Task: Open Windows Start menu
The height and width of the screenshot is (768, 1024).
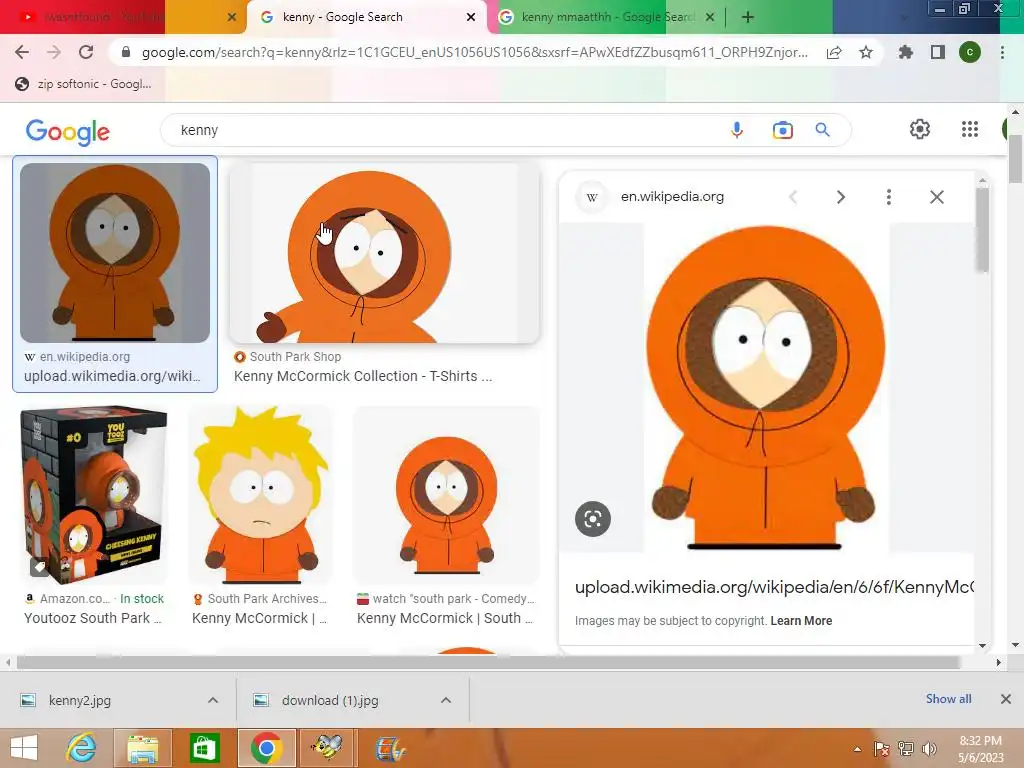Action: (24, 748)
